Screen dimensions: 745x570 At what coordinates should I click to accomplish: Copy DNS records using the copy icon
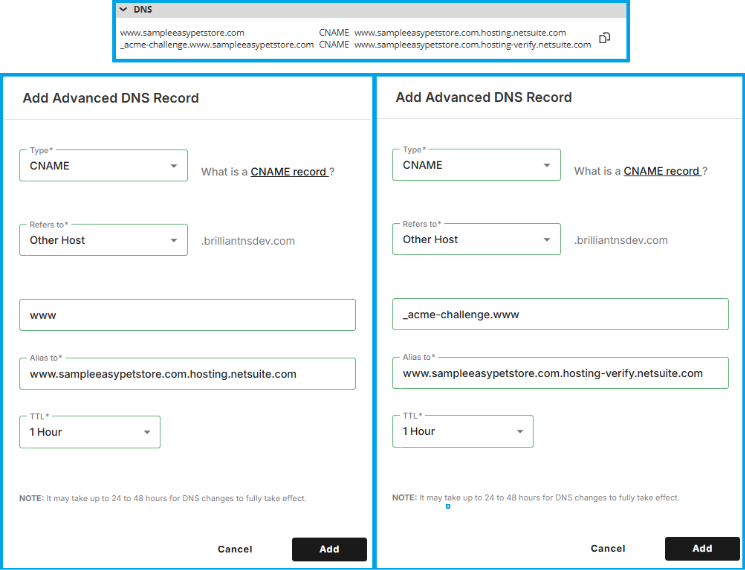coord(604,38)
